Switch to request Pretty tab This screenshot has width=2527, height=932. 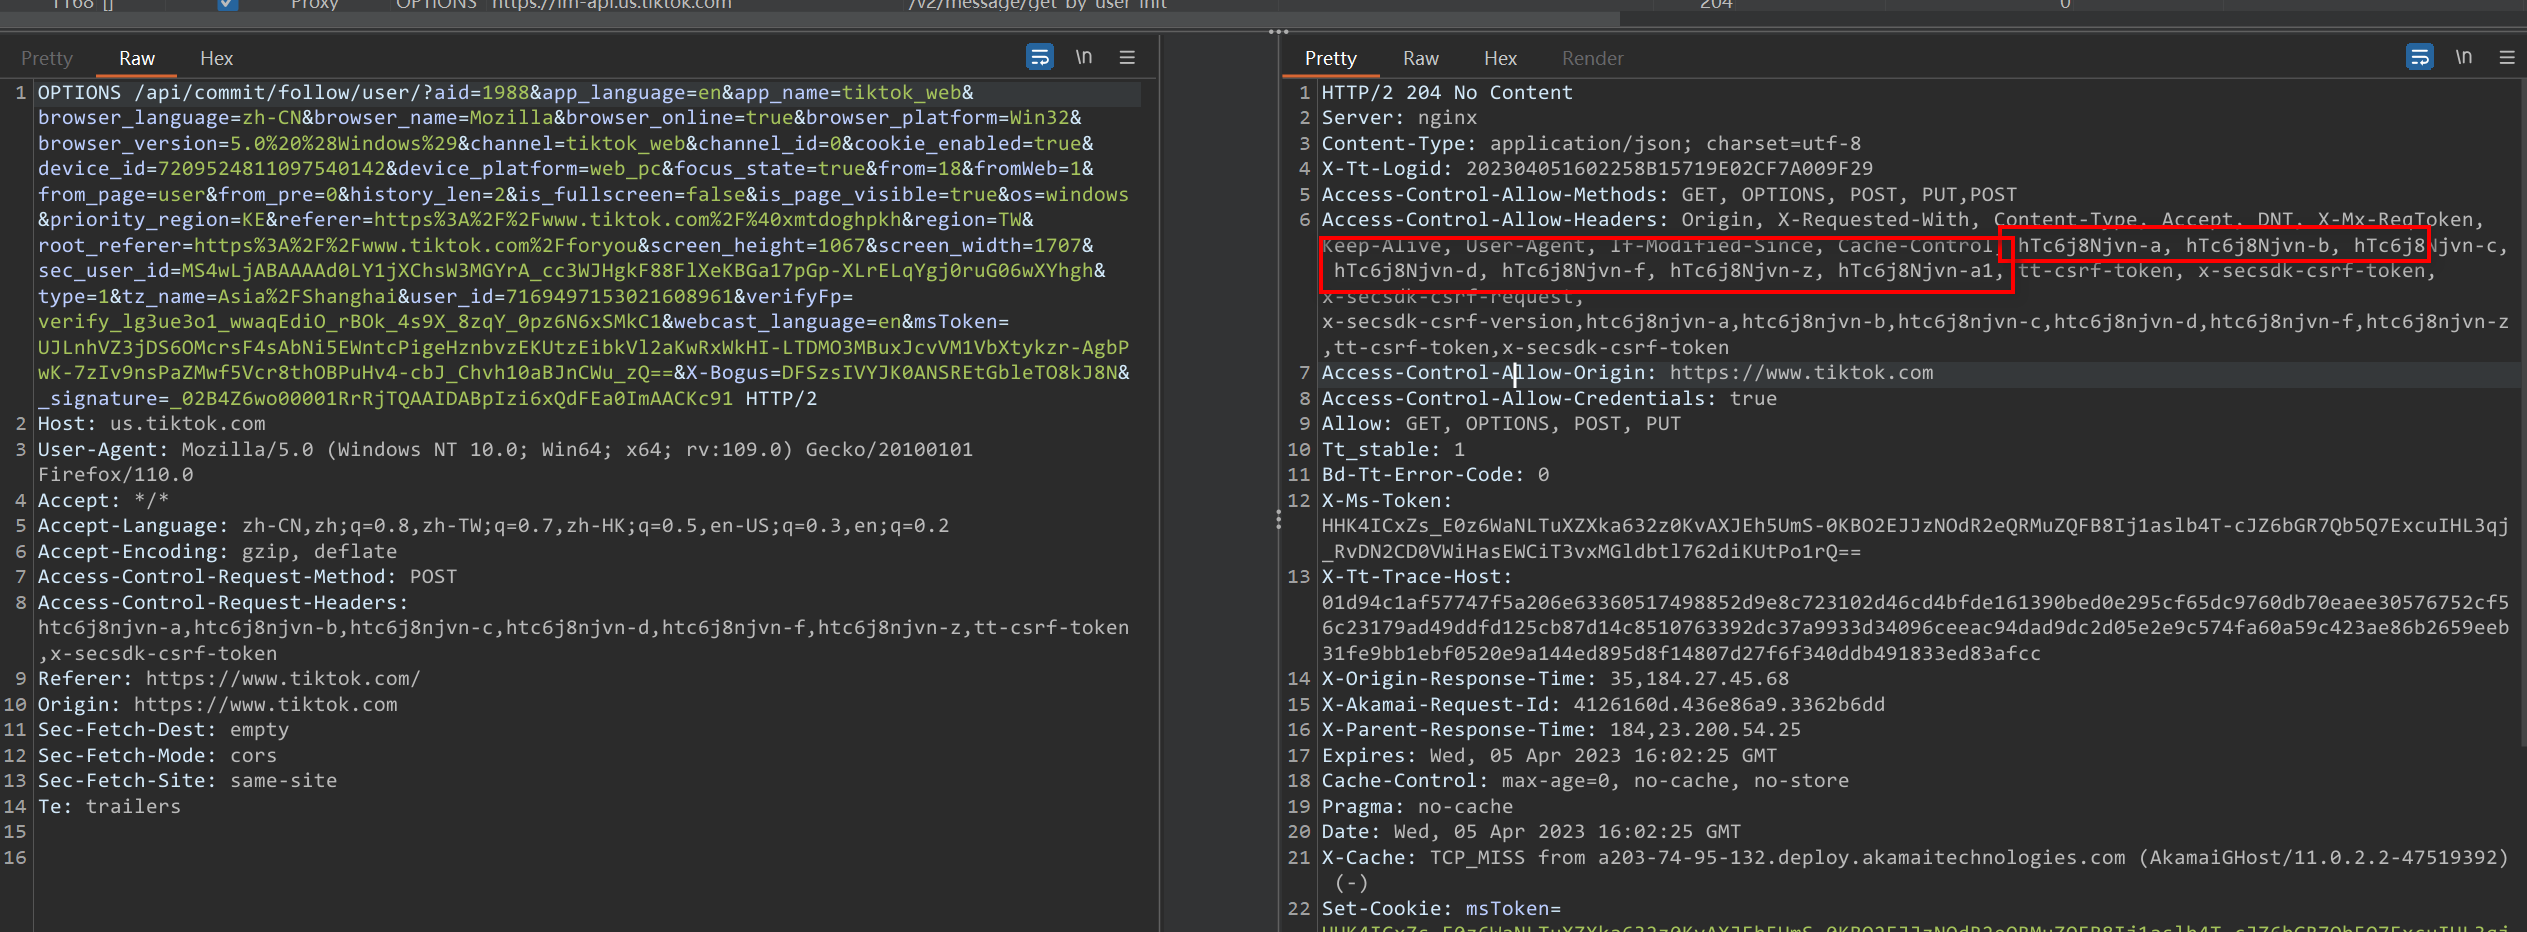tap(47, 58)
